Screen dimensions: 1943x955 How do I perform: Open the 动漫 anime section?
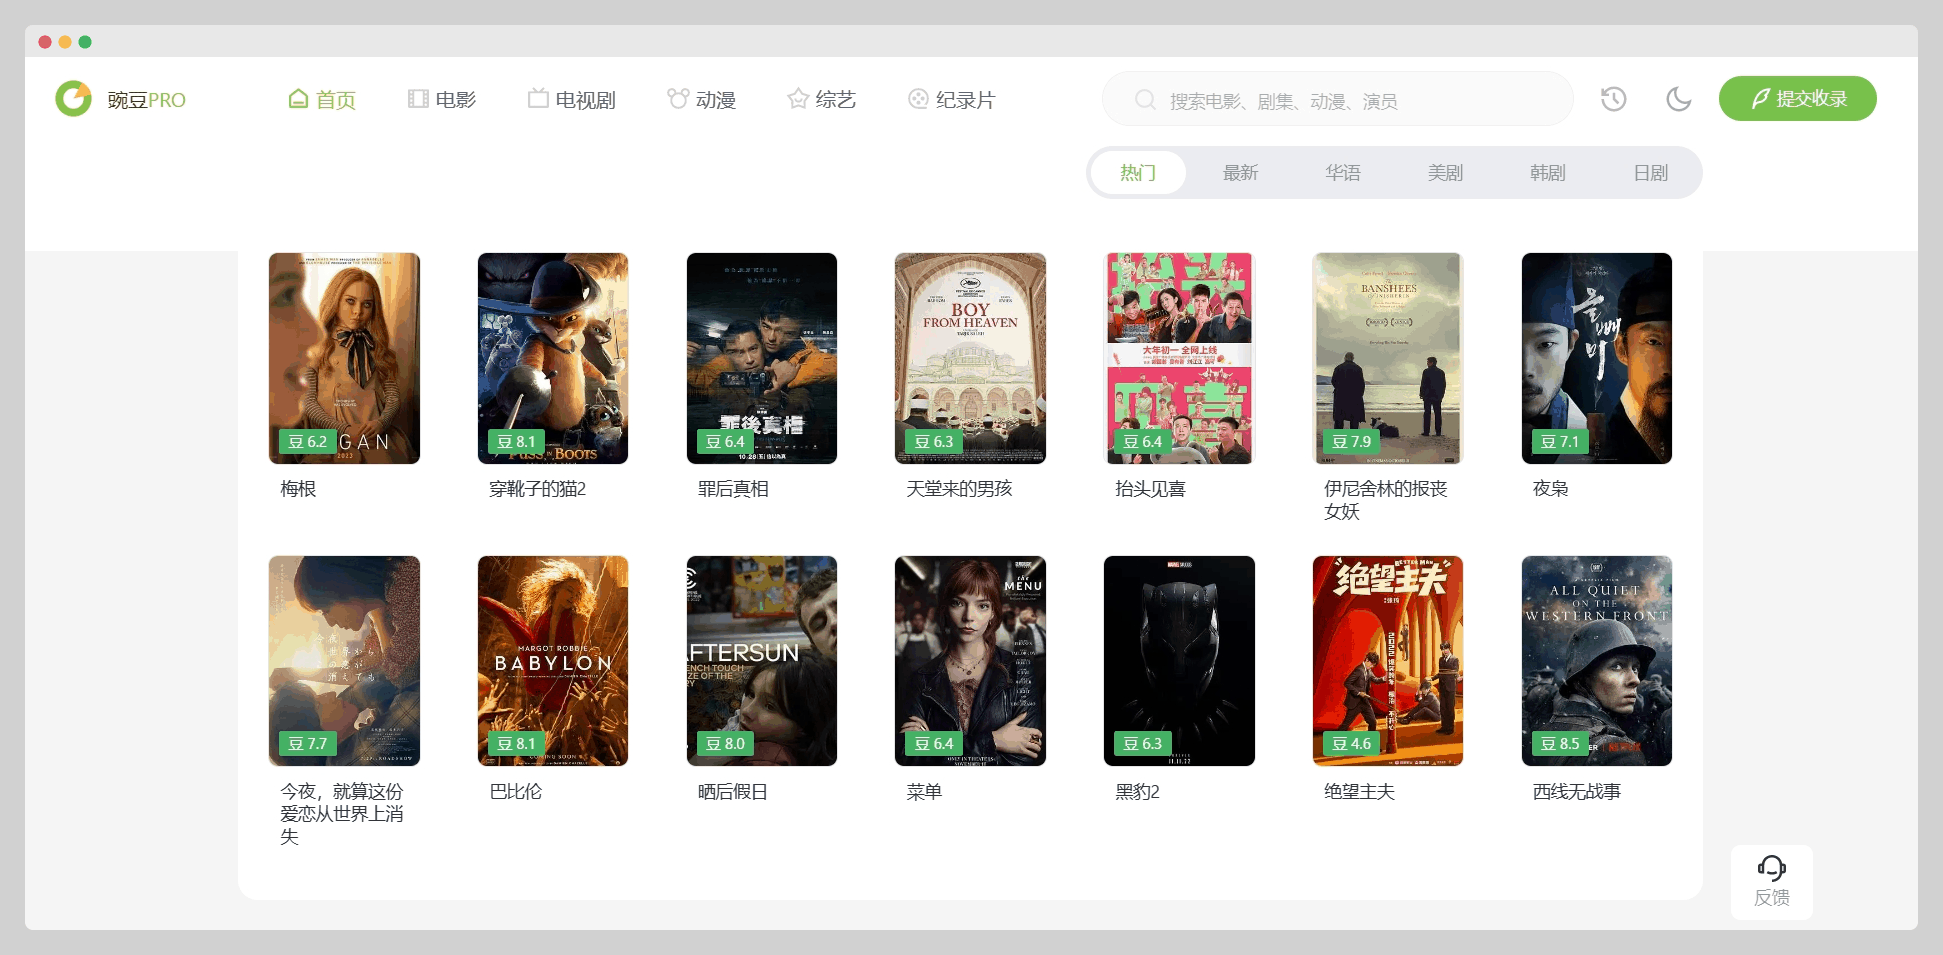(x=702, y=99)
